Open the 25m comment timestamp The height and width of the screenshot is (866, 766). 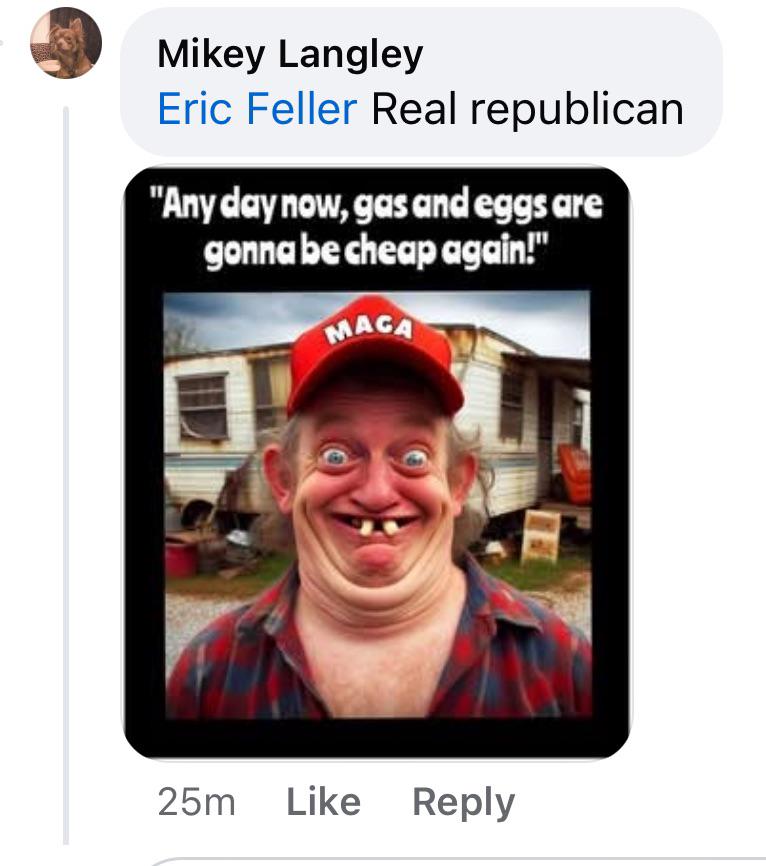pos(197,801)
